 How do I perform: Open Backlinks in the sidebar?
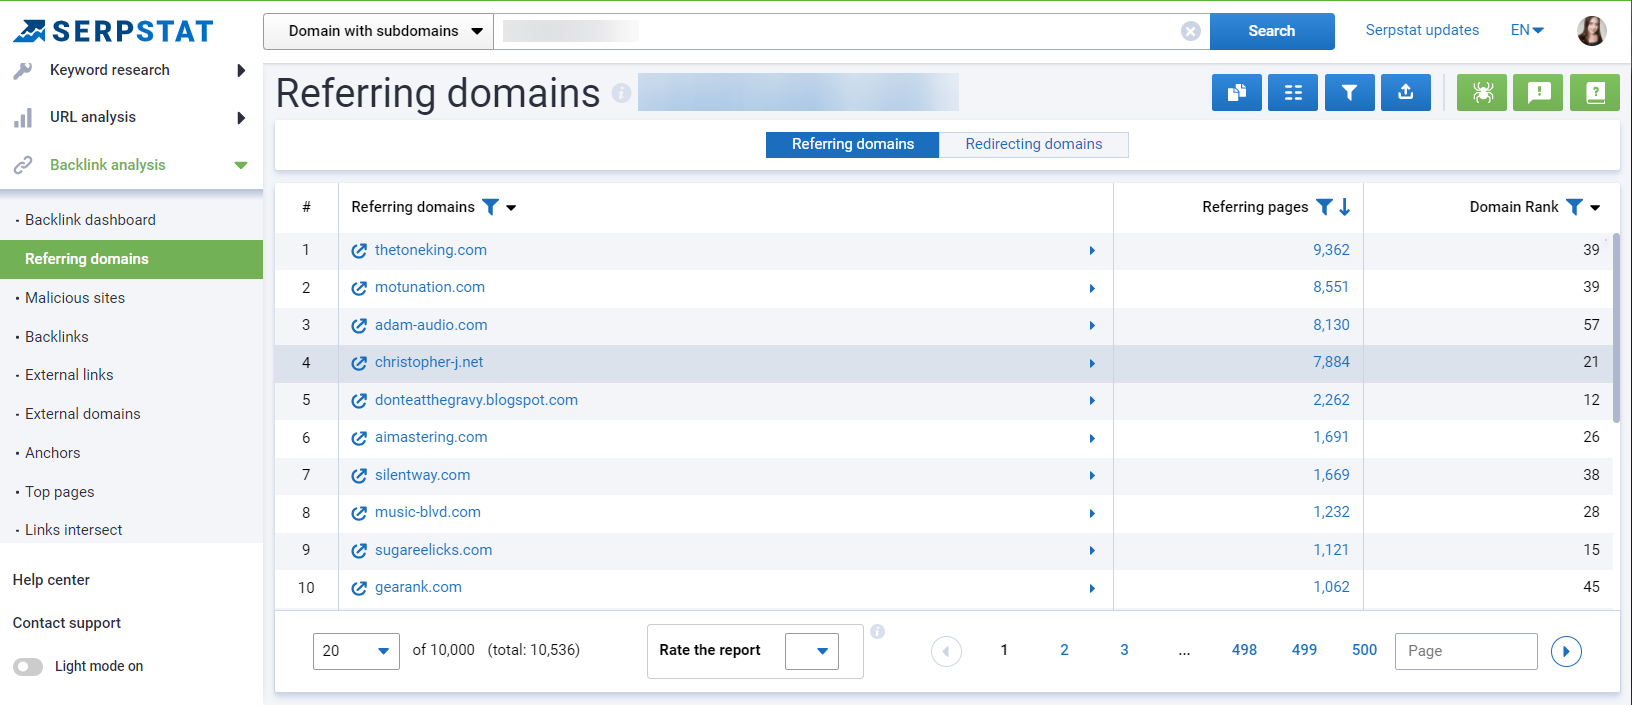coord(57,337)
